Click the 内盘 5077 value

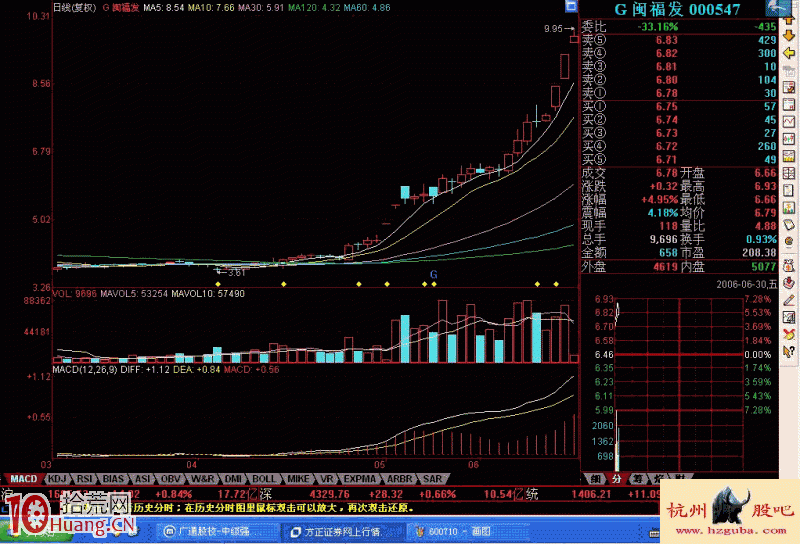(764, 266)
